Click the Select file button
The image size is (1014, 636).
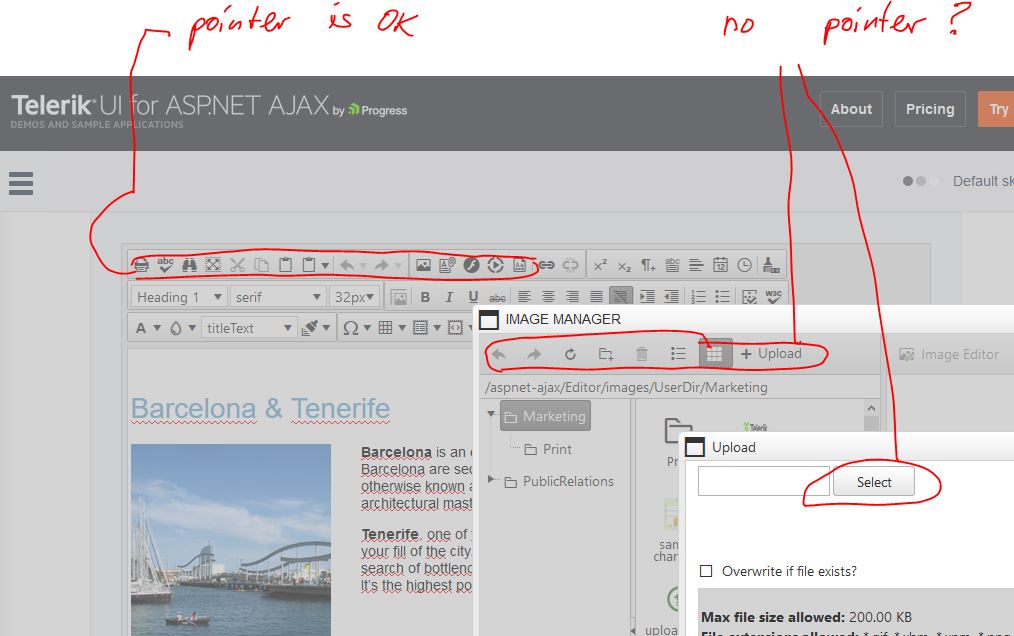click(874, 482)
